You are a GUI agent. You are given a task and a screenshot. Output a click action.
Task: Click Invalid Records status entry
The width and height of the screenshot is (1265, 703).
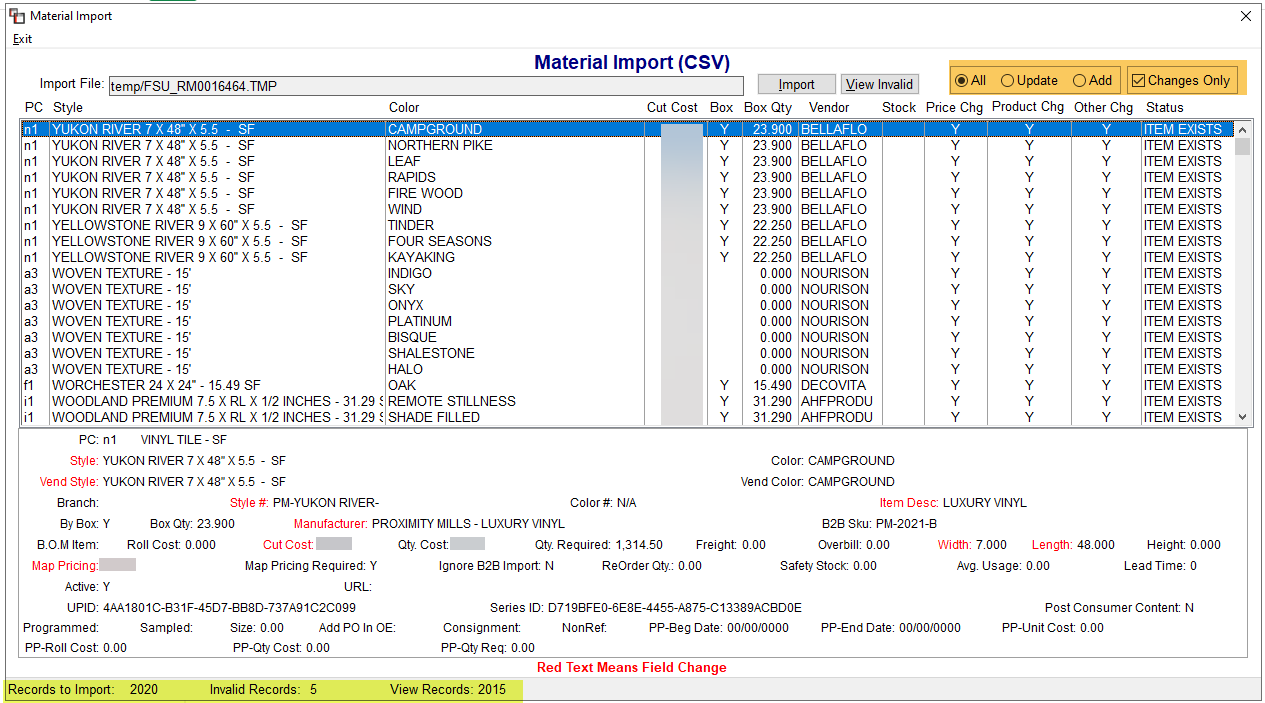tap(264, 689)
